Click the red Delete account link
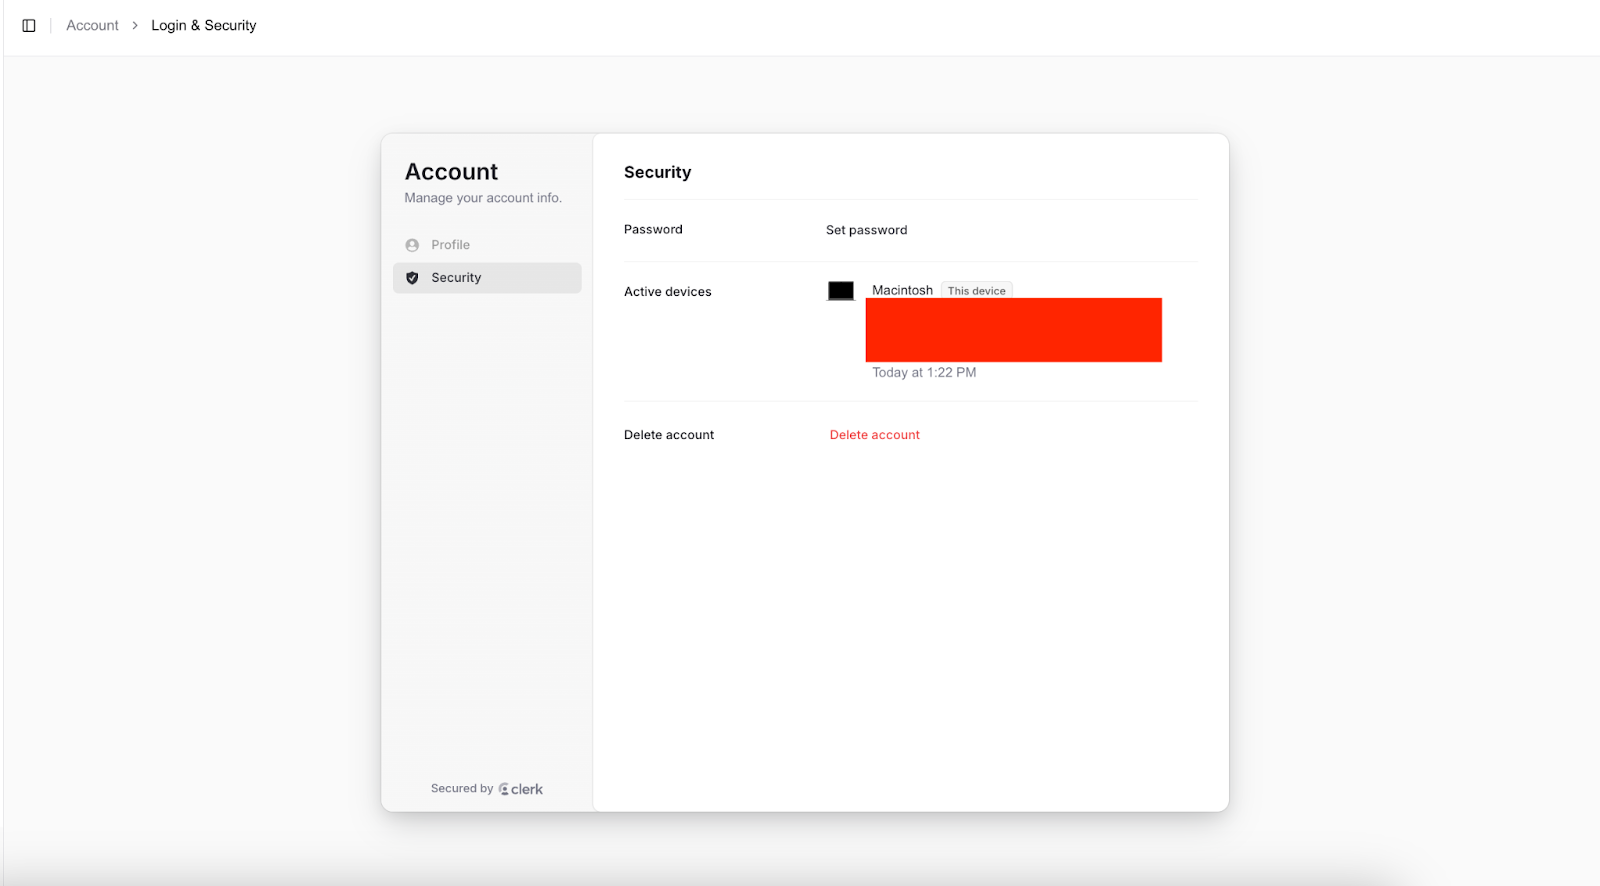Screen dimensions: 1600x886 875,435
